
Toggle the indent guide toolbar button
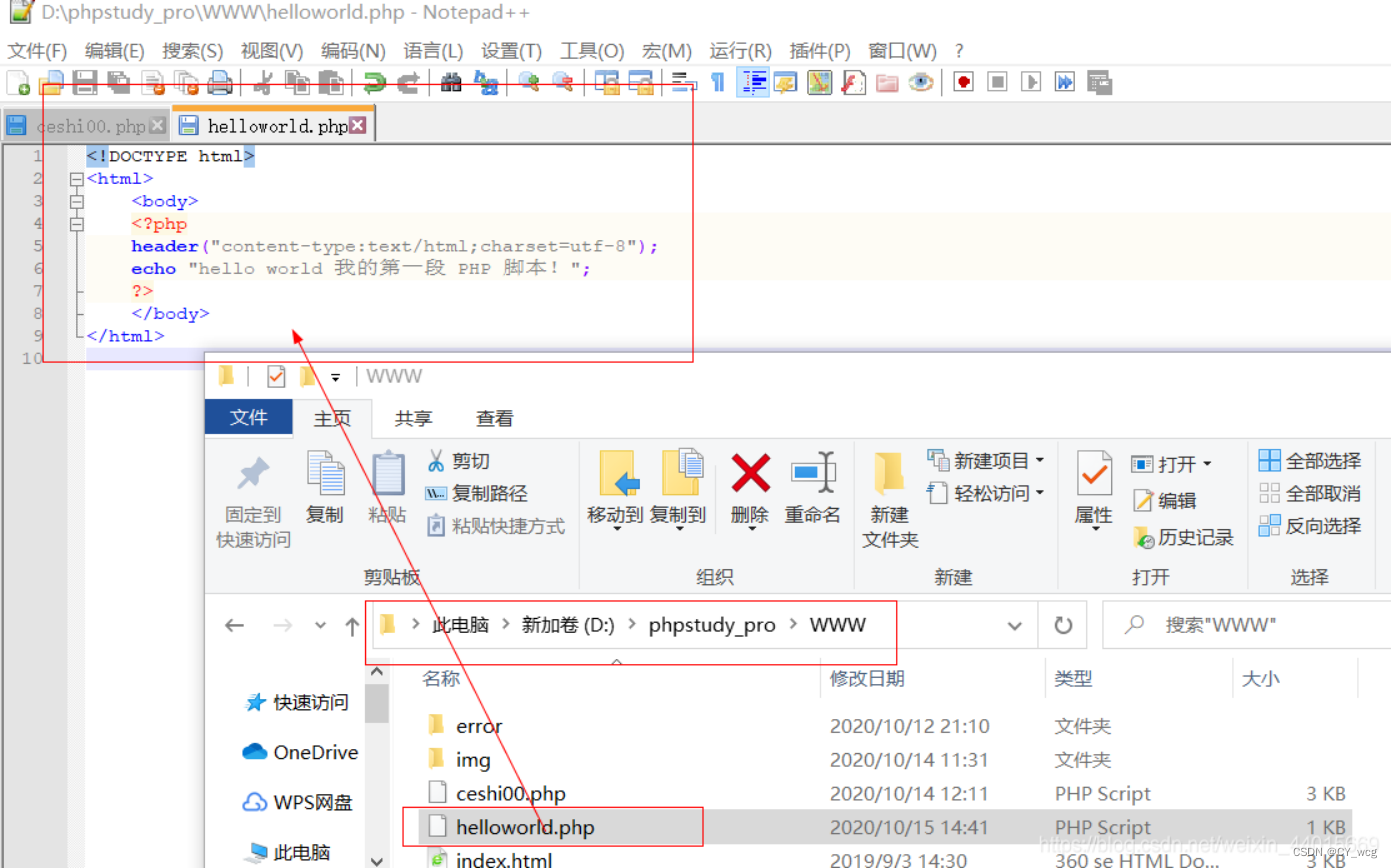(x=752, y=83)
